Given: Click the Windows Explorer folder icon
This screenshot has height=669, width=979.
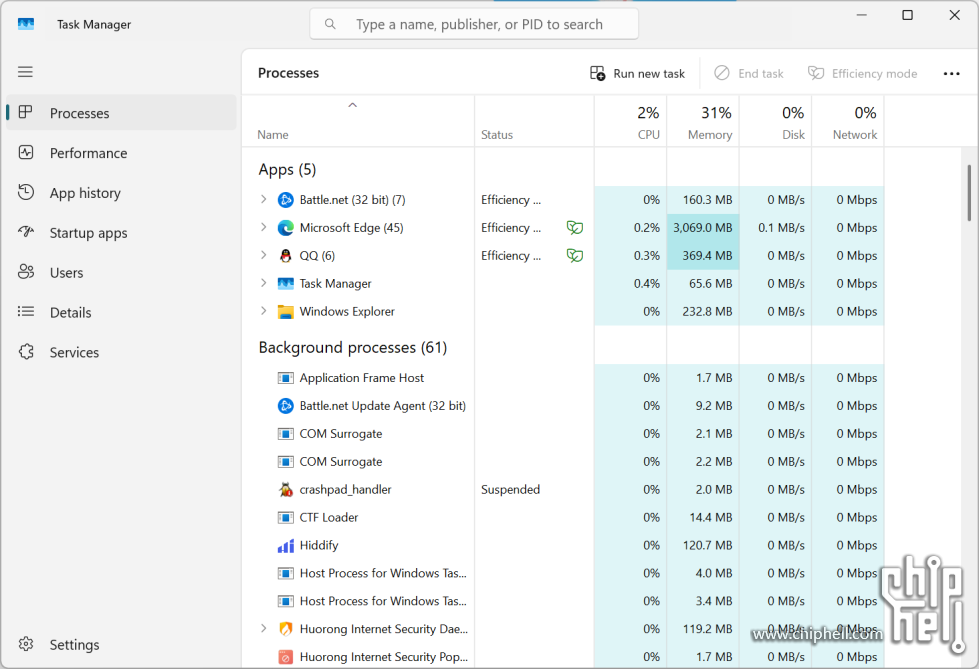Looking at the screenshot, I should click(x=285, y=312).
